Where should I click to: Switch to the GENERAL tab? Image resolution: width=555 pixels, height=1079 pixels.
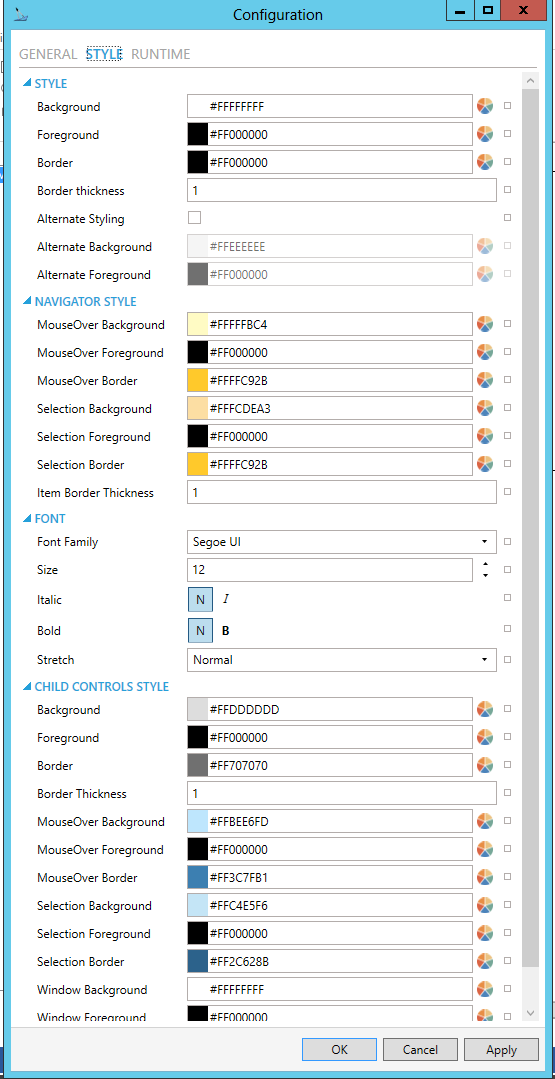(x=48, y=54)
